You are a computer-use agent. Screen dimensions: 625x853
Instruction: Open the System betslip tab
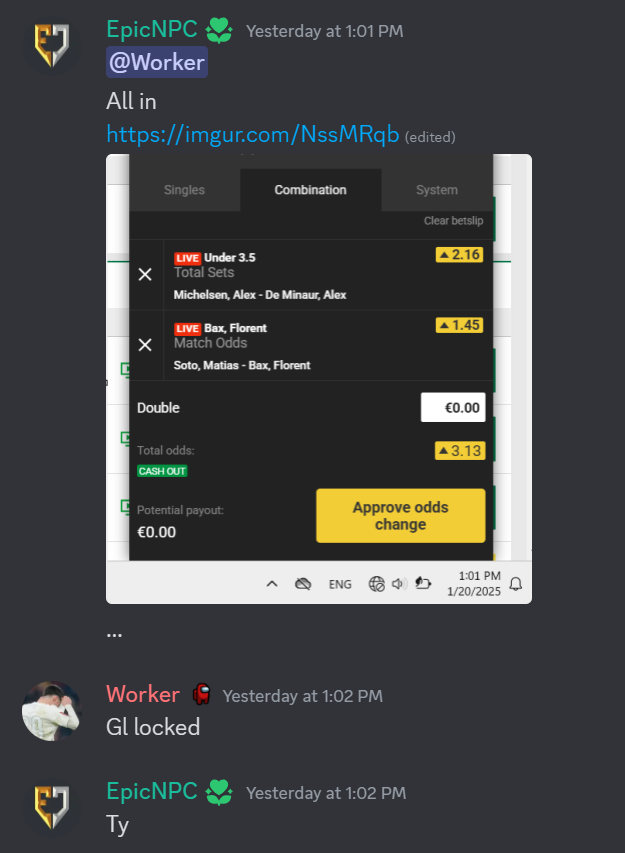pyautogui.click(x=437, y=190)
